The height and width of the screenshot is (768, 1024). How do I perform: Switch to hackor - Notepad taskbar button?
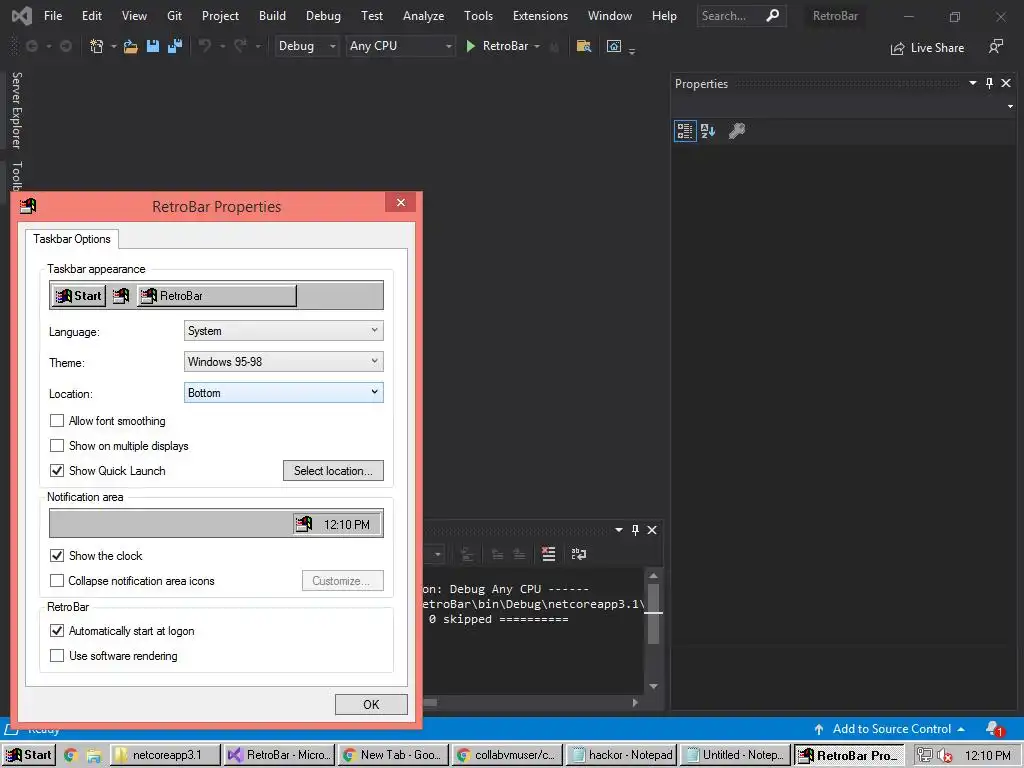622,756
